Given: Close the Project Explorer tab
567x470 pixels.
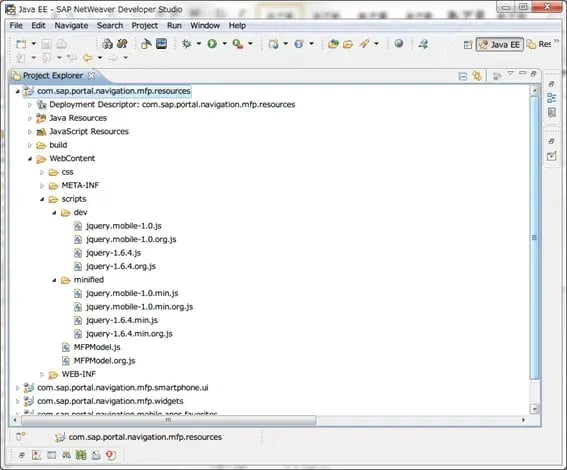Looking at the screenshot, I should (x=91, y=75).
